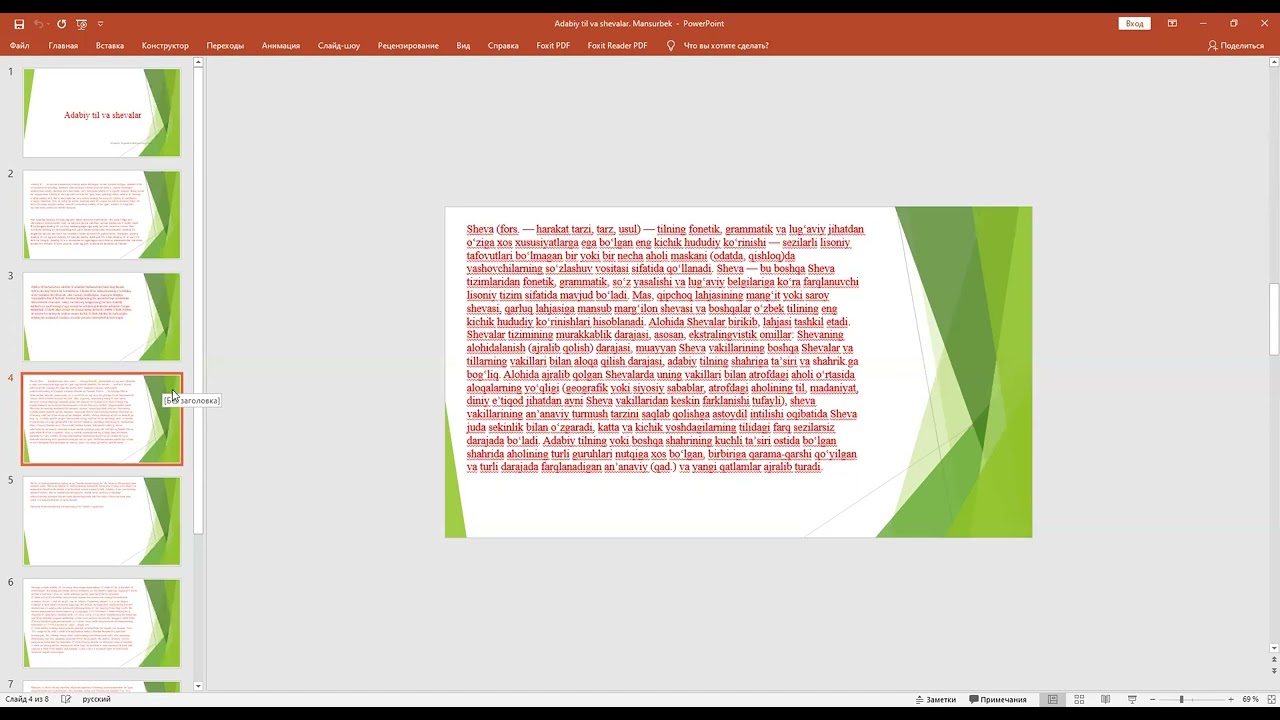Open the Переходы tab

tap(225, 45)
